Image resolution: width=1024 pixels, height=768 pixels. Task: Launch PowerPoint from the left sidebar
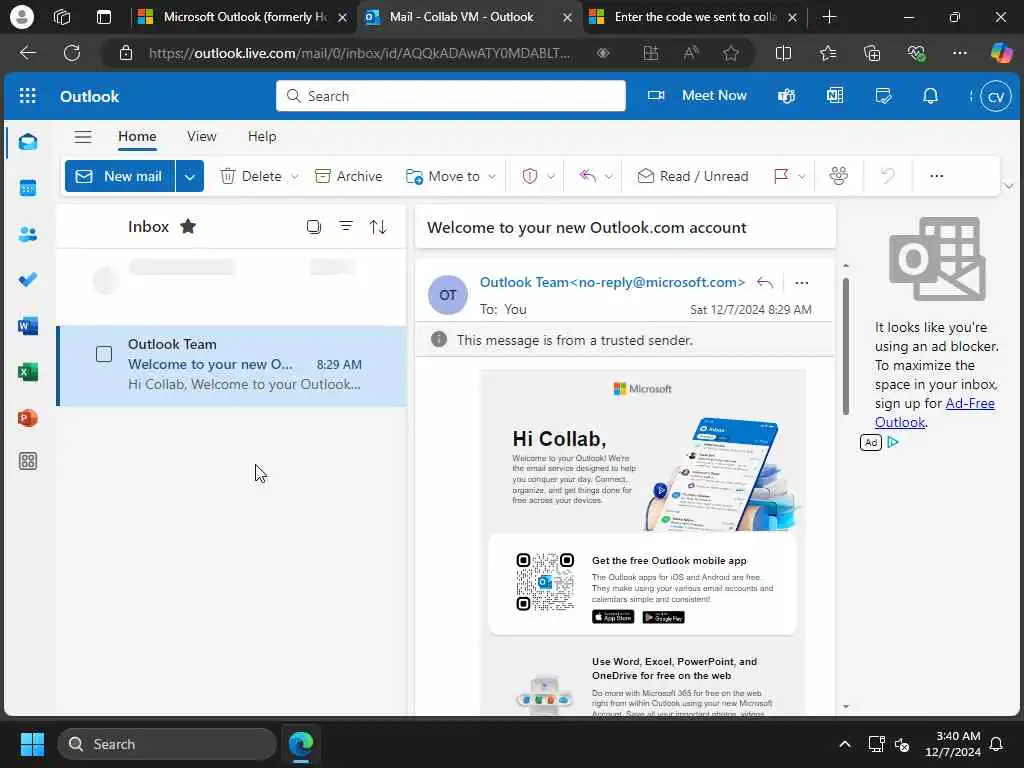pos(28,417)
